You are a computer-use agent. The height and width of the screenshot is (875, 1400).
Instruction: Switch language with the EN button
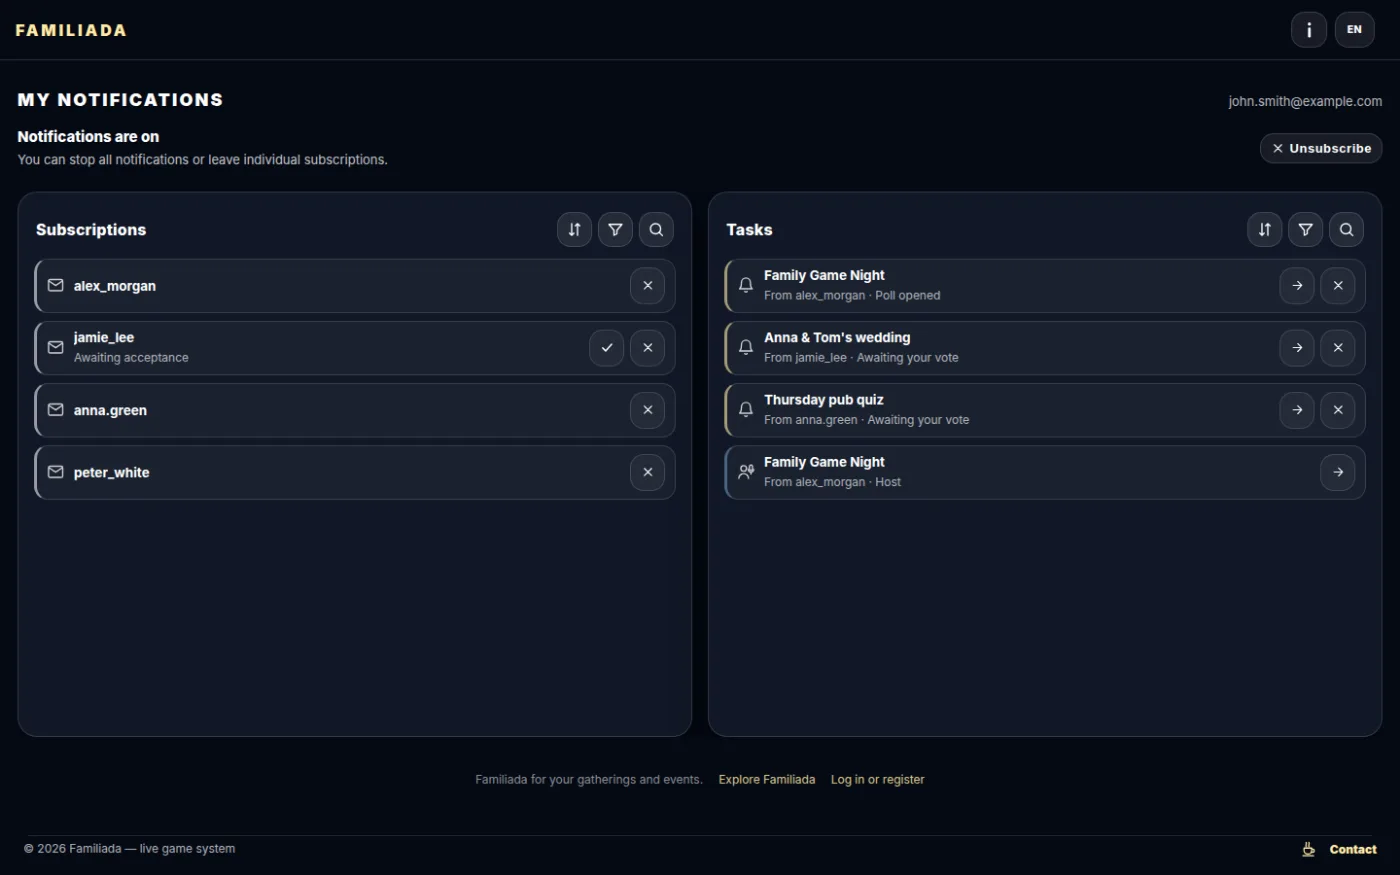coord(1354,30)
